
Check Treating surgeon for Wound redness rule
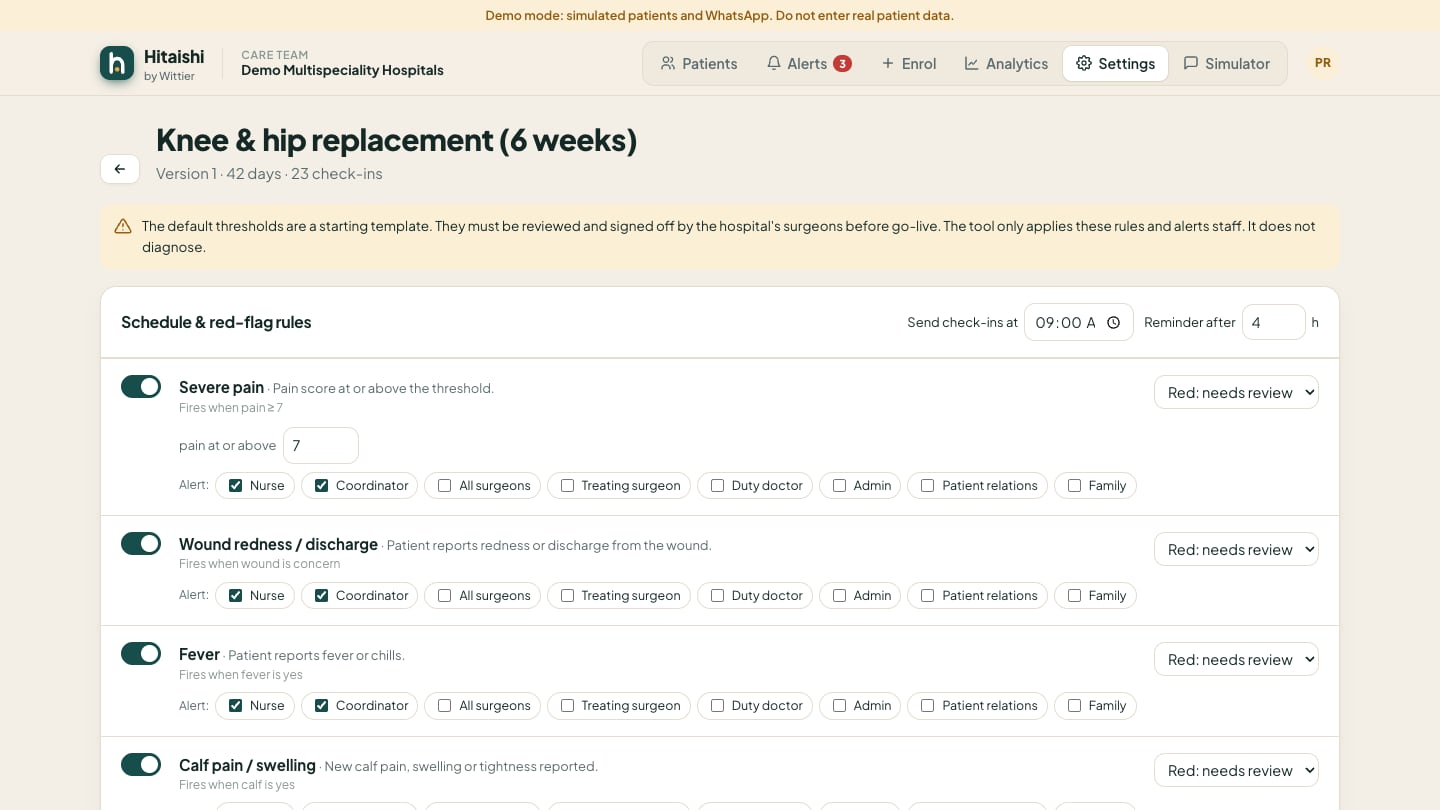click(x=567, y=596)
